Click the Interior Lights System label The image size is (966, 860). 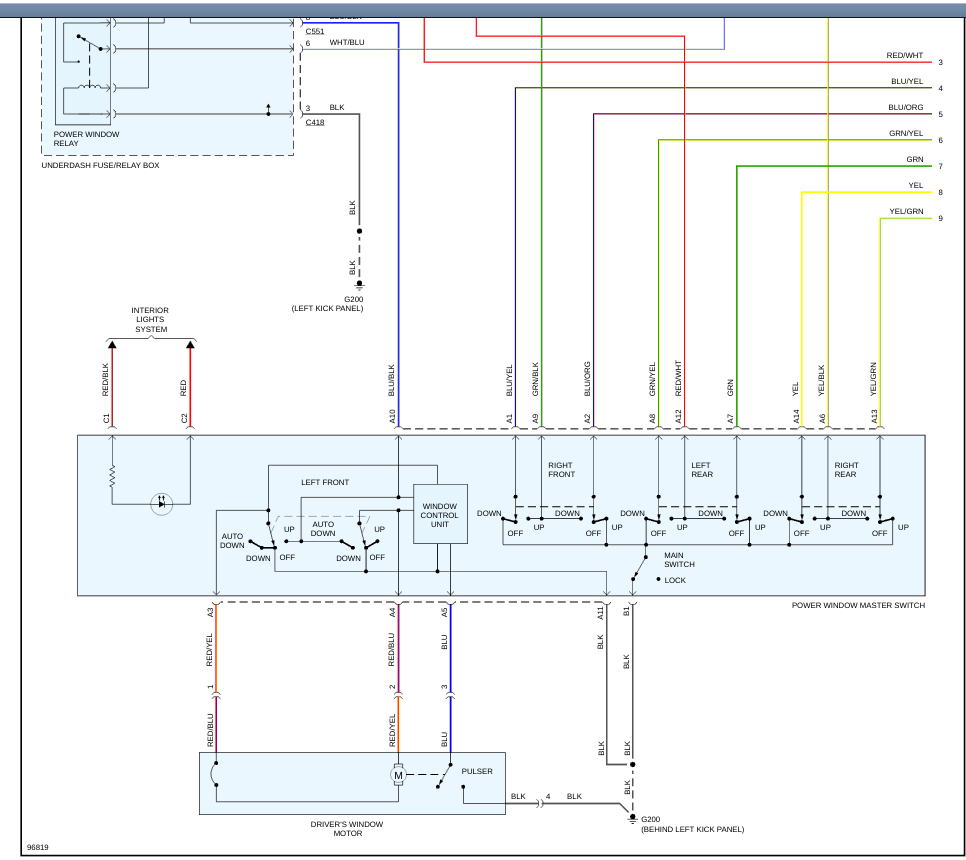coord(150,320)
